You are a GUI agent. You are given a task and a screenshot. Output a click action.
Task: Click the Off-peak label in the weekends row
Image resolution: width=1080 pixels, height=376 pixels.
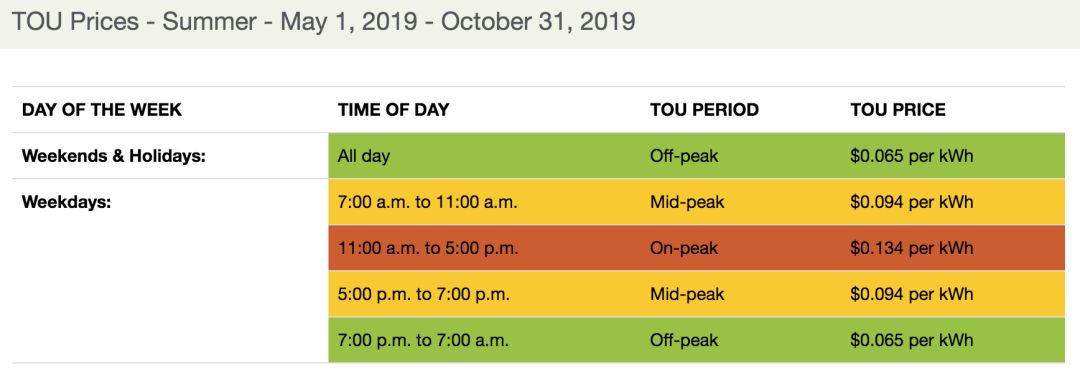(x=684, y=156)
